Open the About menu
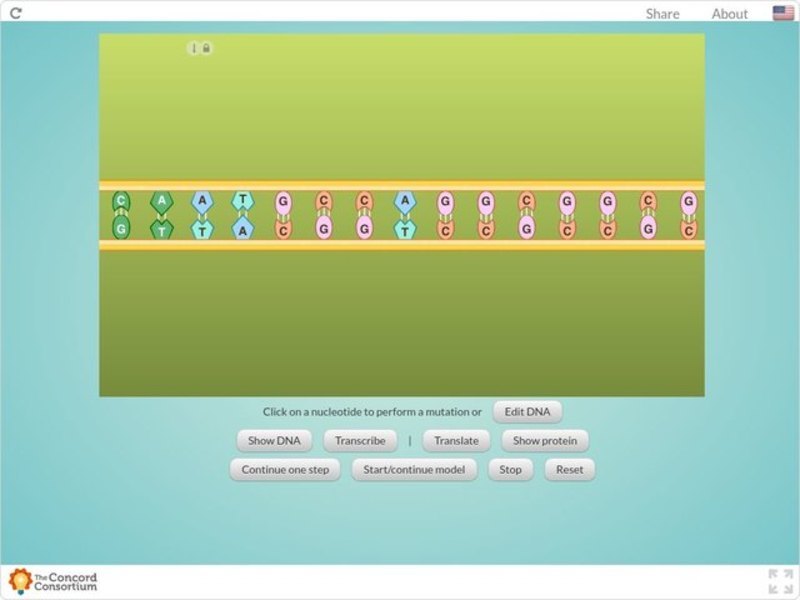Viewport: 800px width, 600px height. [729, 13]
